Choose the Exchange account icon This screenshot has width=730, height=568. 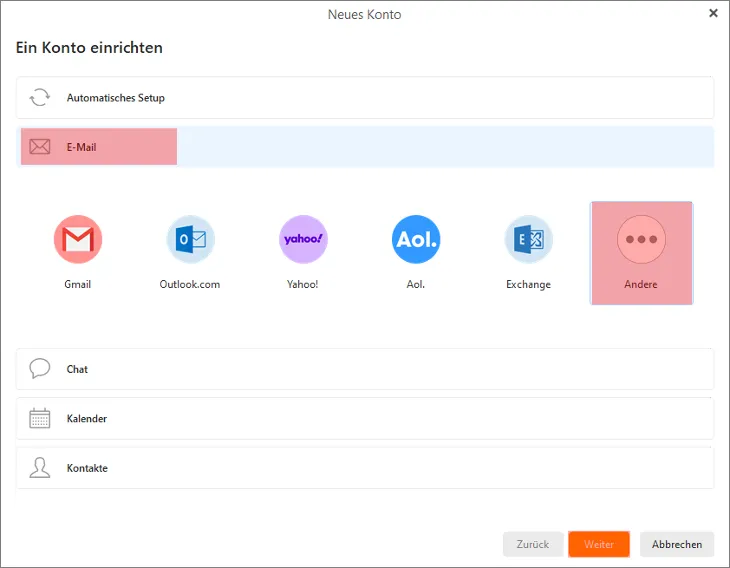(x=529, y=239)
